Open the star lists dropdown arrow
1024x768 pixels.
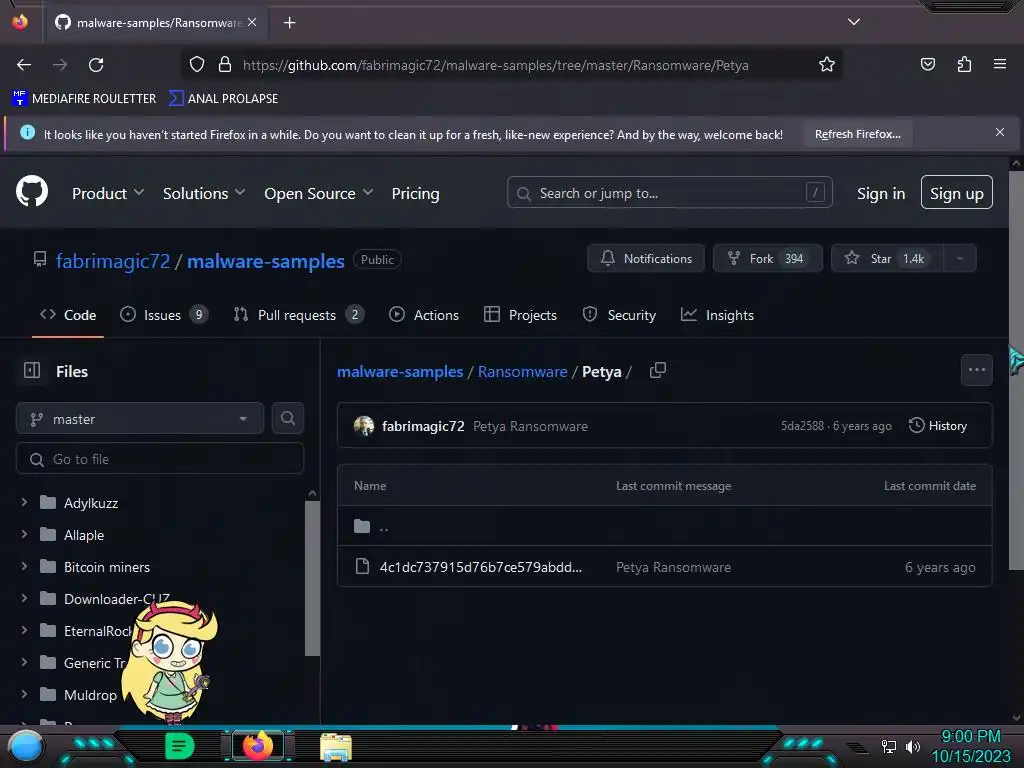click(960, 259)
